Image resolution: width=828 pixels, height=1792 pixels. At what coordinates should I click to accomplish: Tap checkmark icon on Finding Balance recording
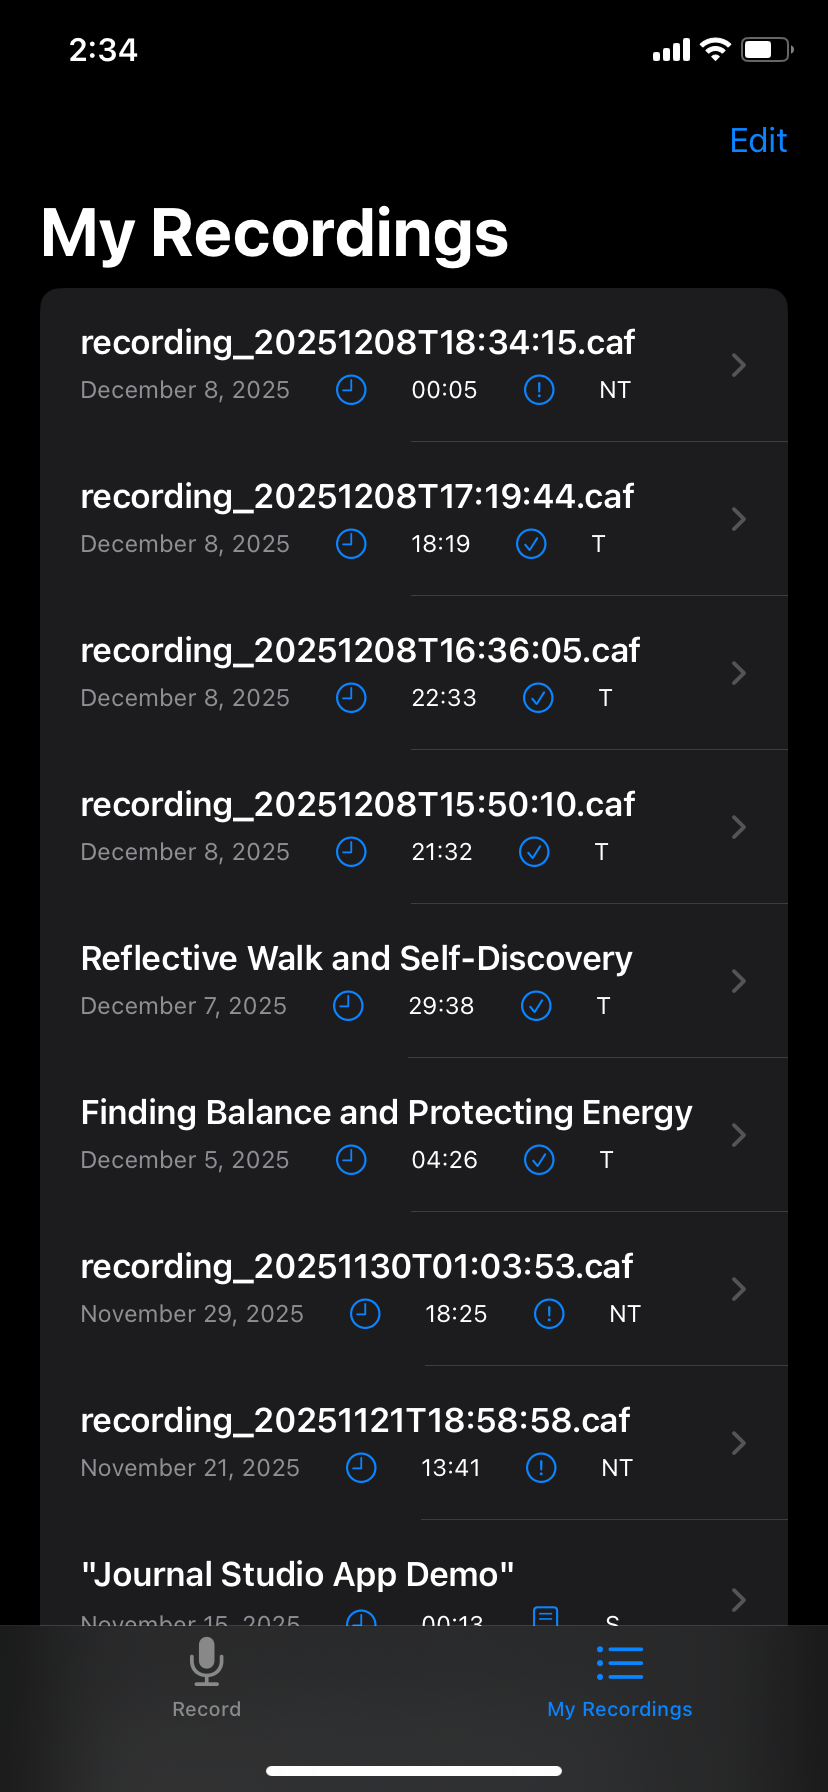[539, 1160]
